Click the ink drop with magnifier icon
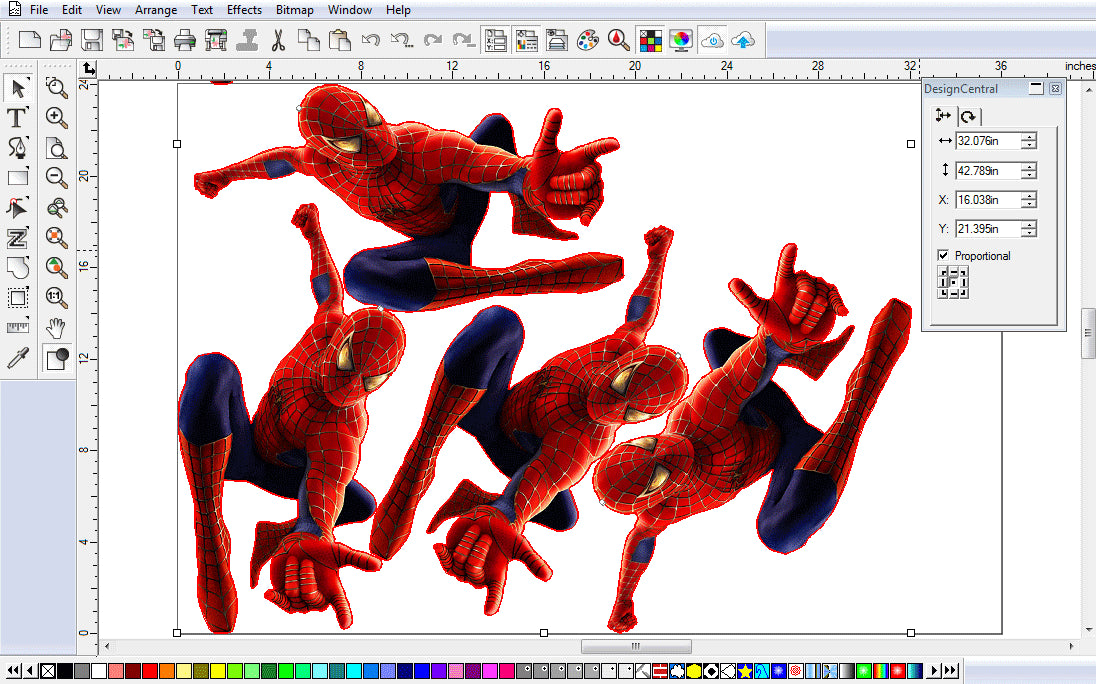This screenshot has height=684, width=1096. click(619, 40)
